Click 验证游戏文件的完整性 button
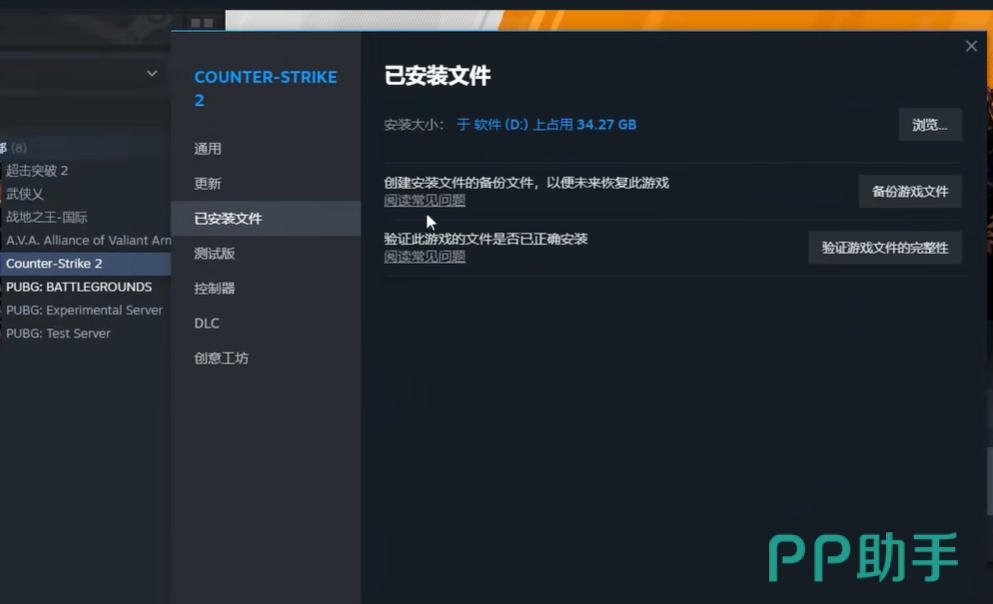Screen dimensions: 993x604 coord(884,248)
